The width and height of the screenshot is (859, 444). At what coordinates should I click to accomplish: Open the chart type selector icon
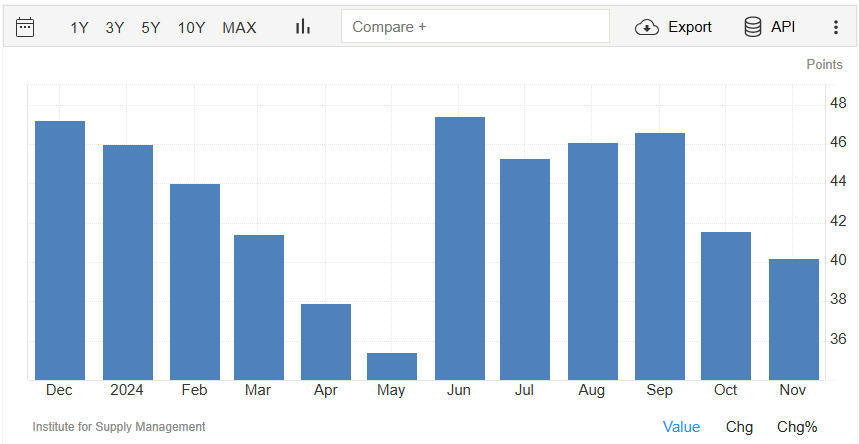pyautogui.click(x=302, y=26)
